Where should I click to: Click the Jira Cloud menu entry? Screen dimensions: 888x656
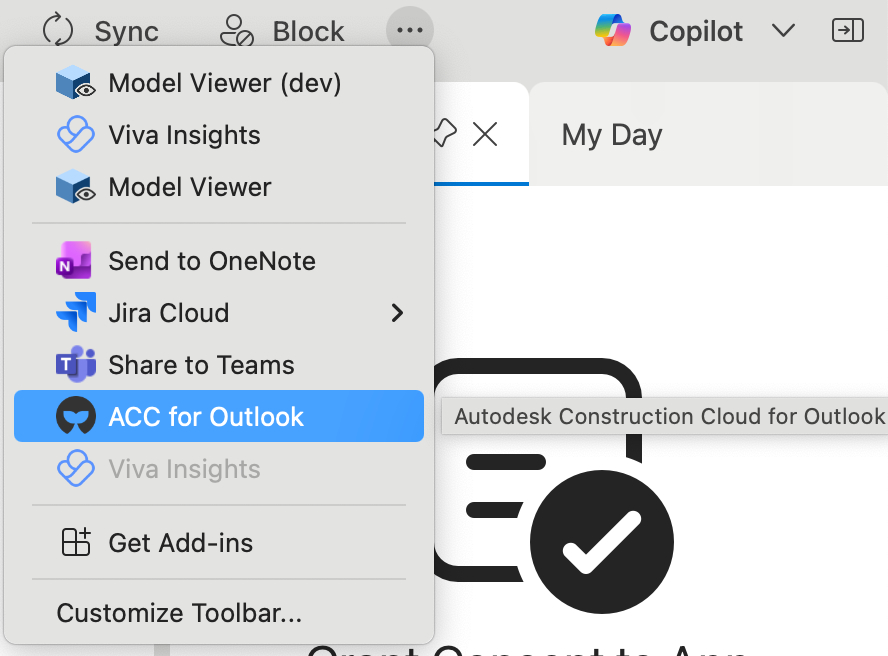click(169, 313)
